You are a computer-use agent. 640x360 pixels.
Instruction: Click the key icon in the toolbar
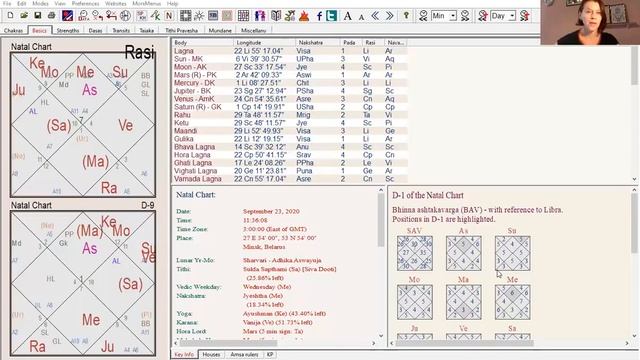click(x=406, y=16)
